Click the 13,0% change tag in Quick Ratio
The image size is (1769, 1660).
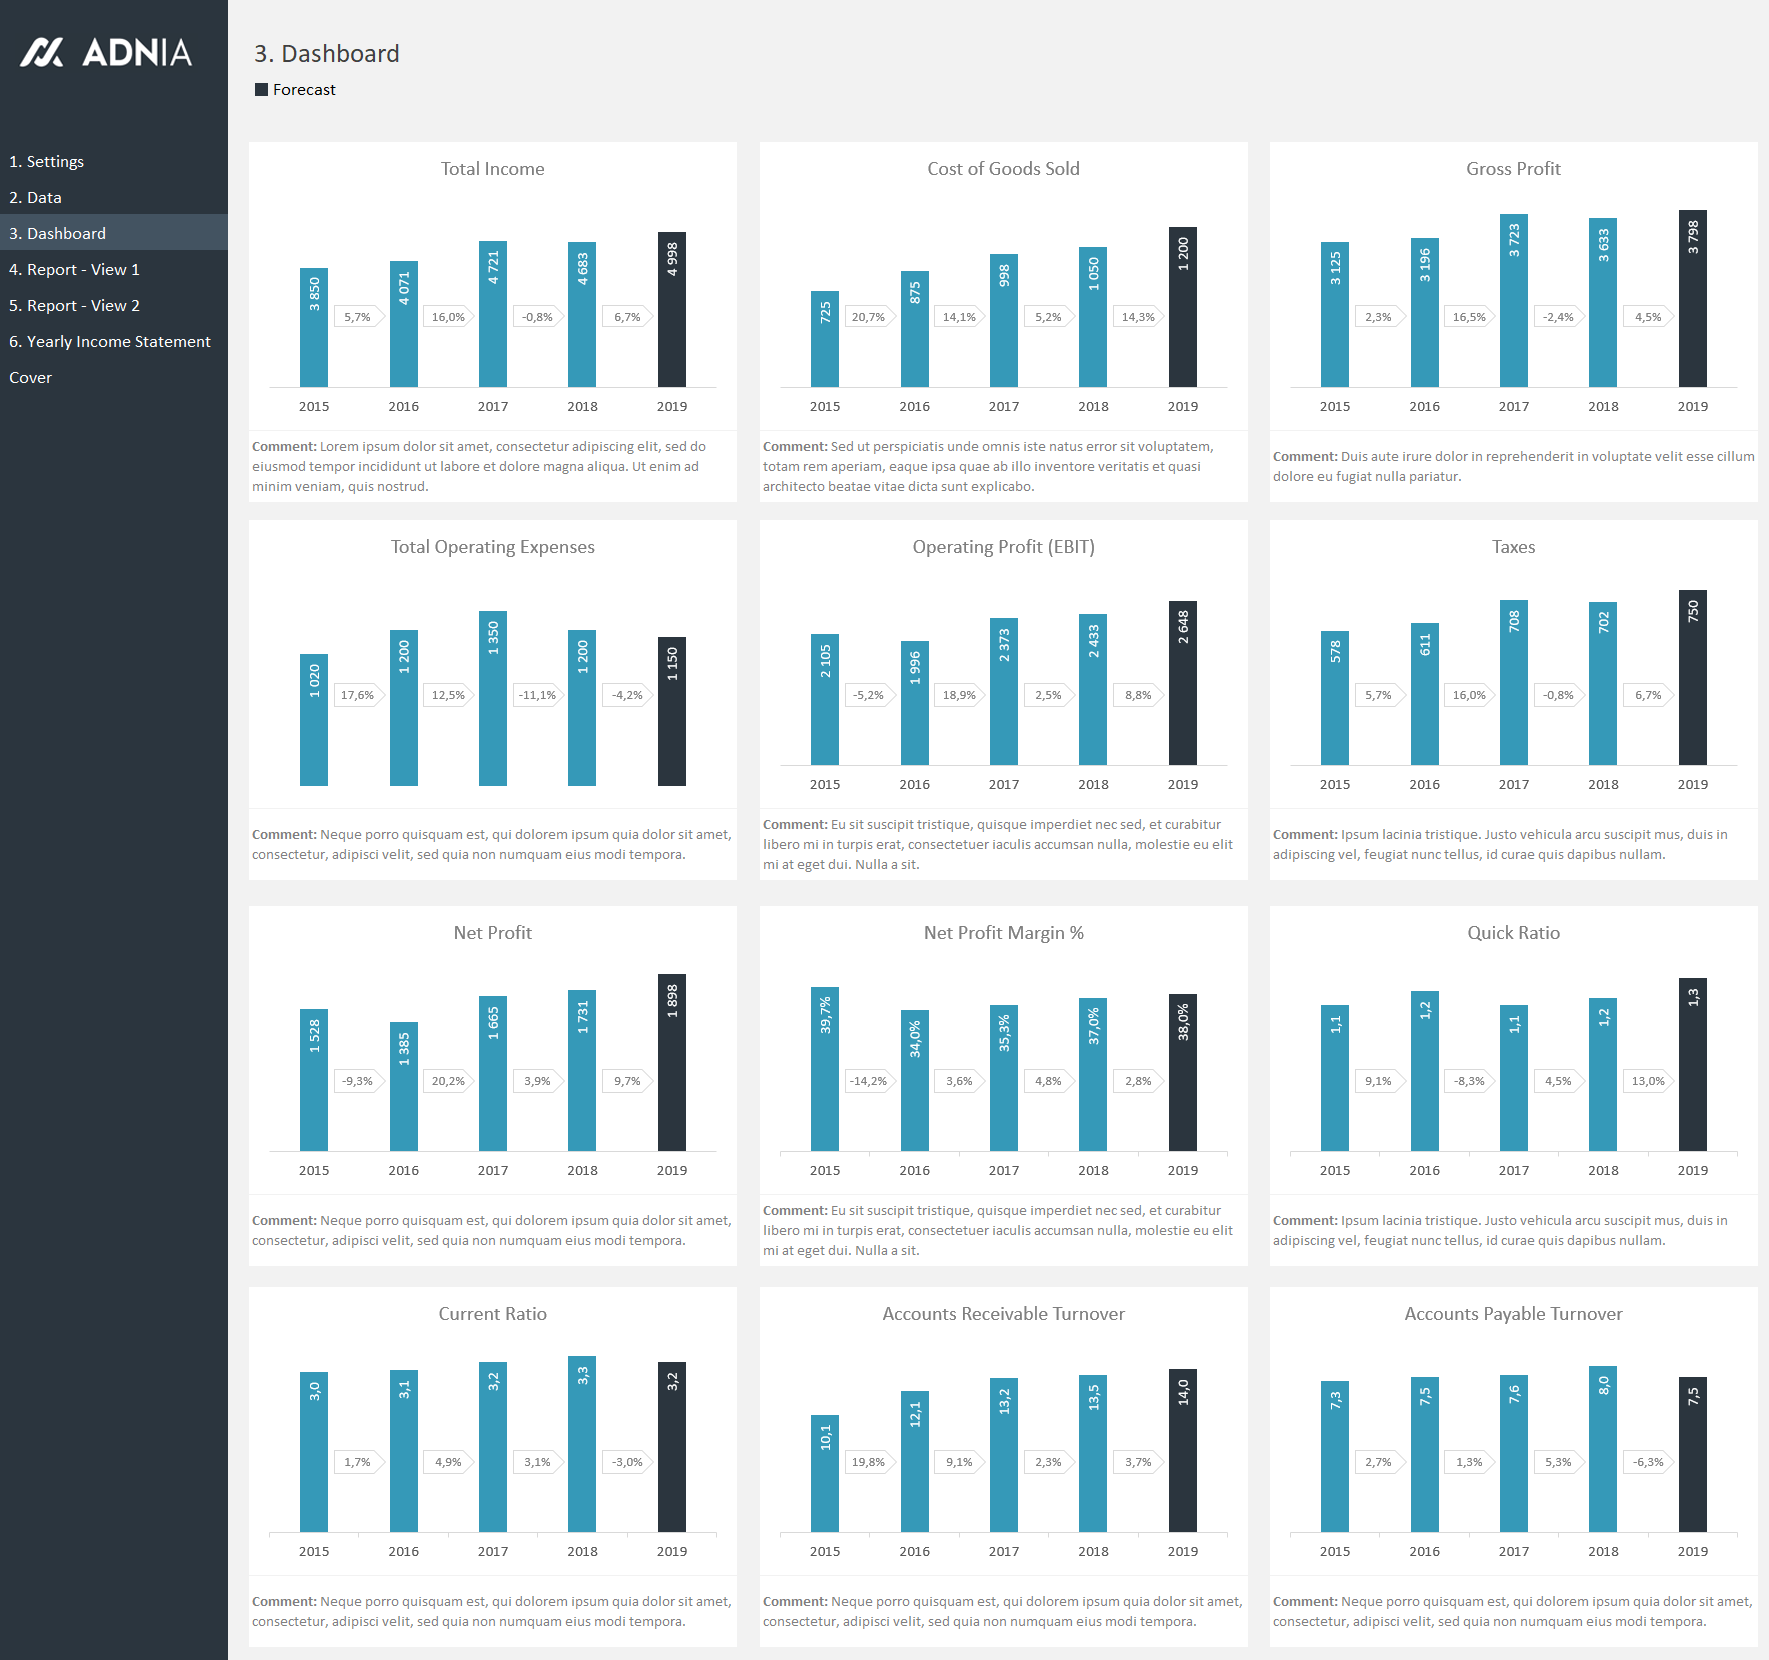tap(1648, 1081)
